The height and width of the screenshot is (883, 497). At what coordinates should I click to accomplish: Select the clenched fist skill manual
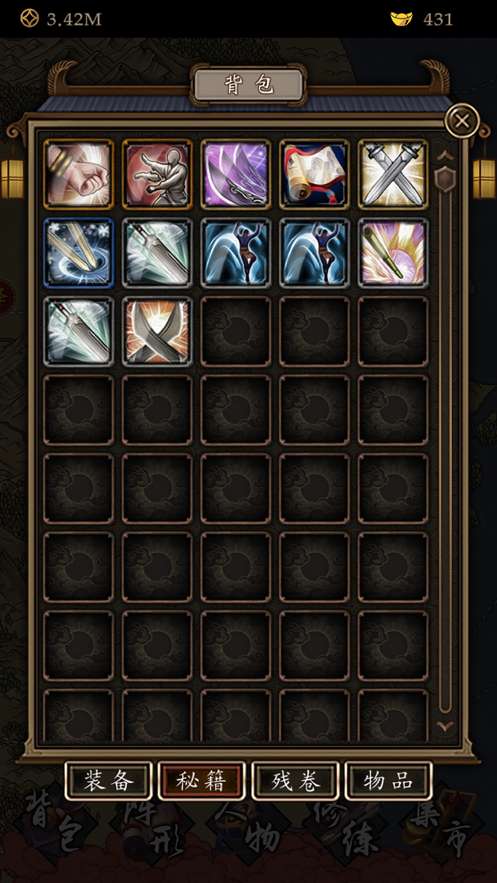pos(78,175)
